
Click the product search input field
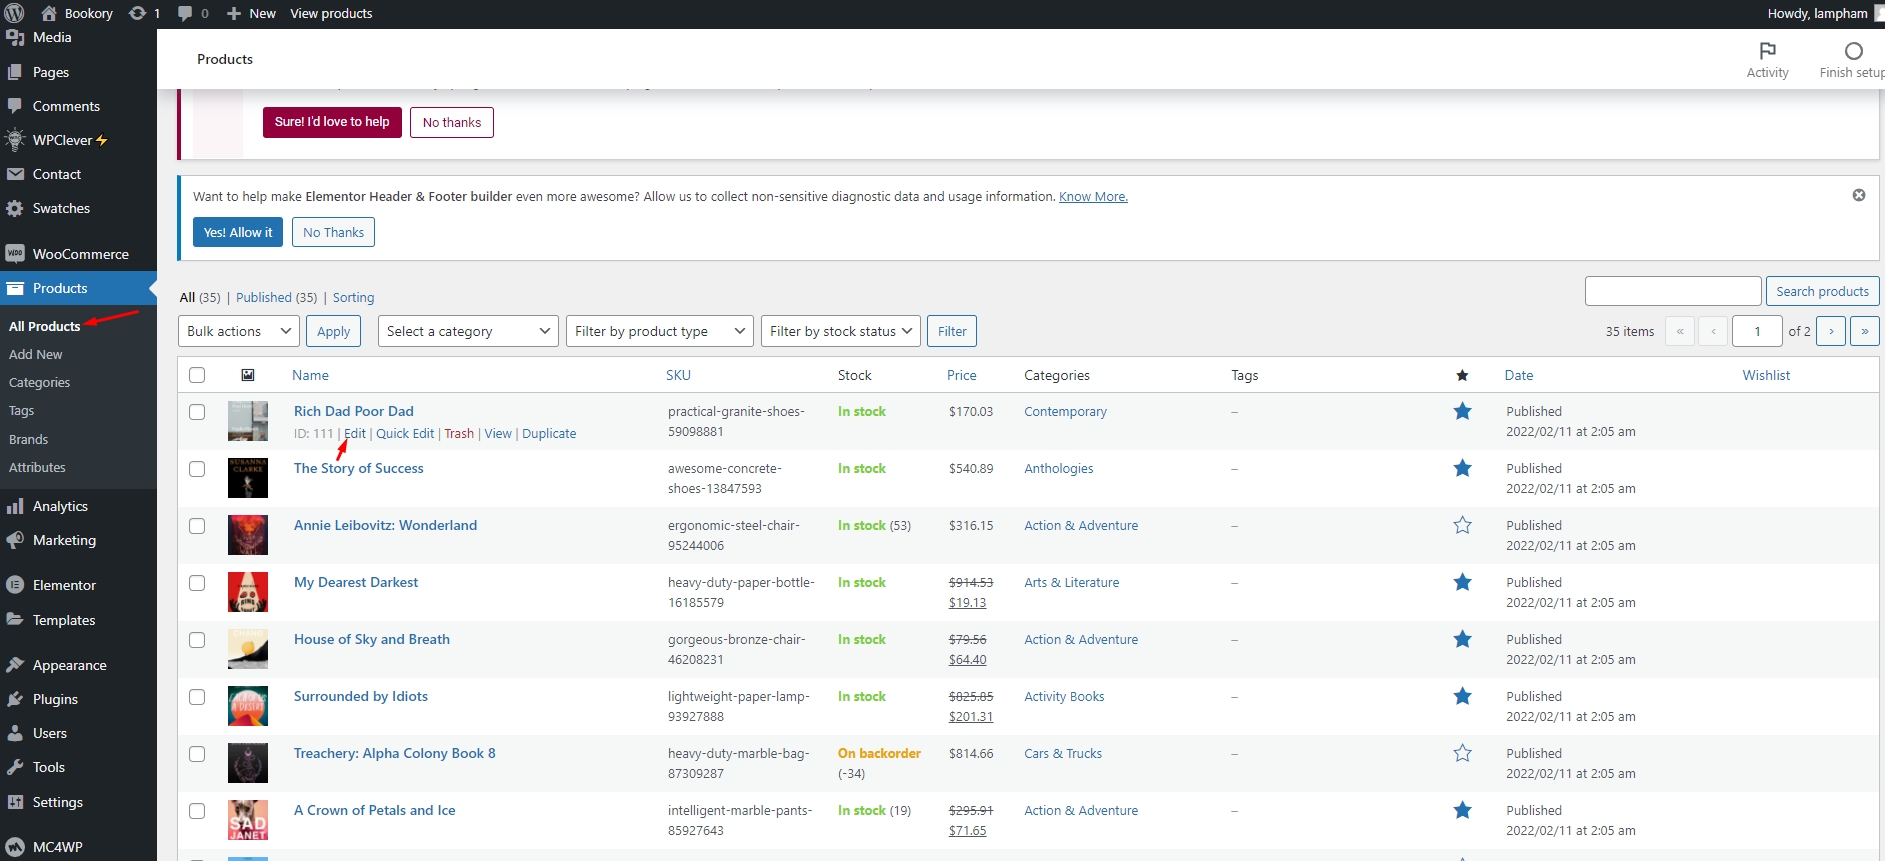click(1672, 291)
